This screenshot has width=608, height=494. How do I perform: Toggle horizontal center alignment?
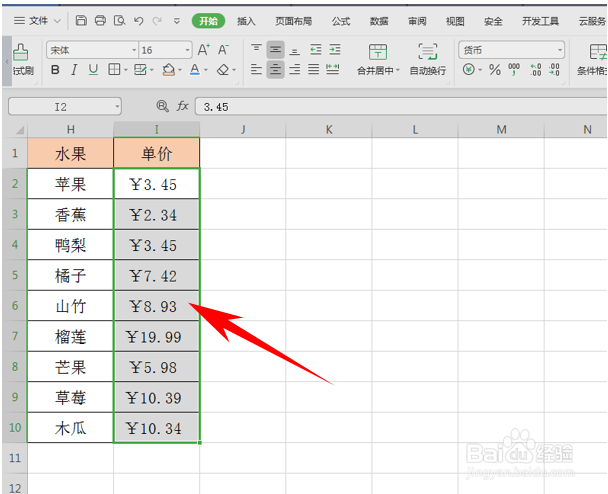(275, 70)
